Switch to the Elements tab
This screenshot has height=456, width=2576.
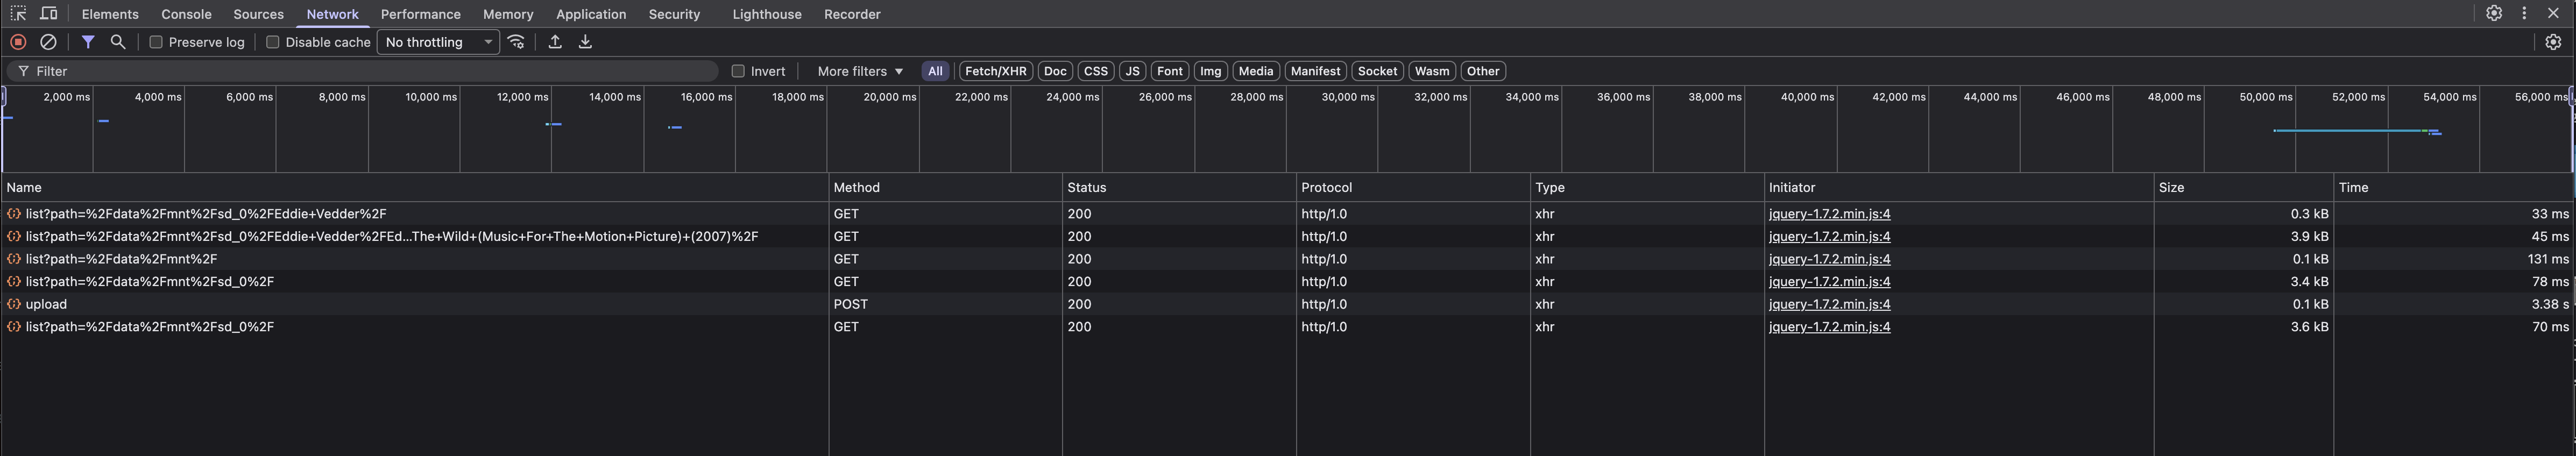[110, 14]
